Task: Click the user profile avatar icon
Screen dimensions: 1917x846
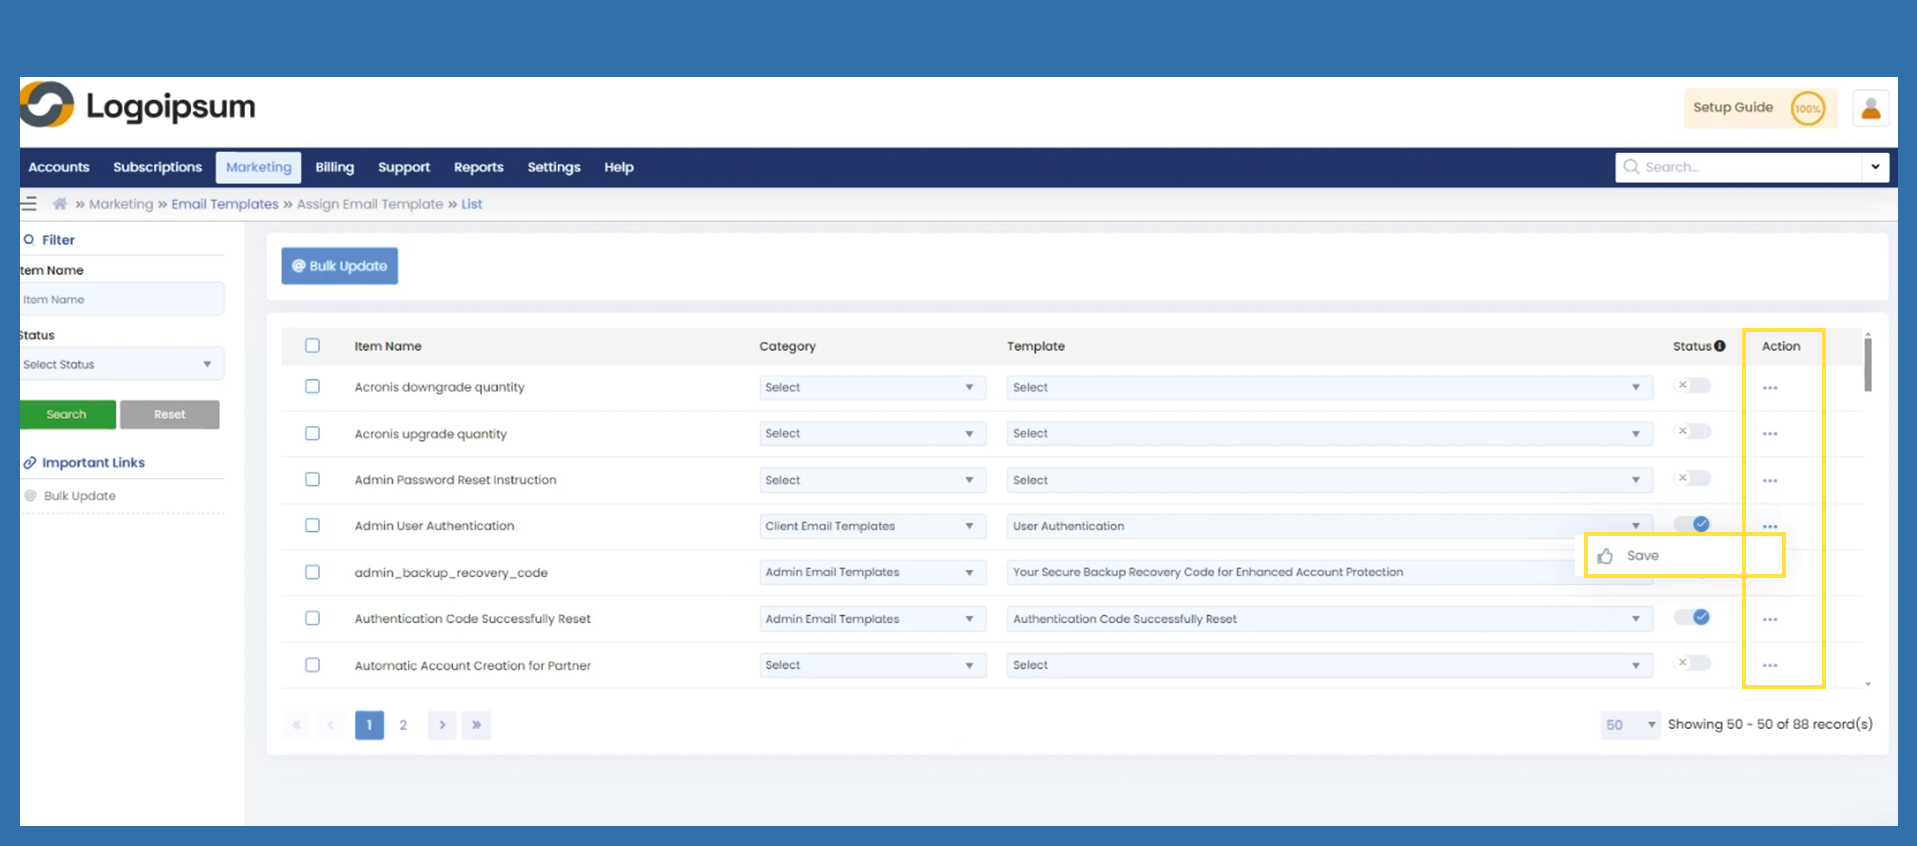Action: [1870, 108]
